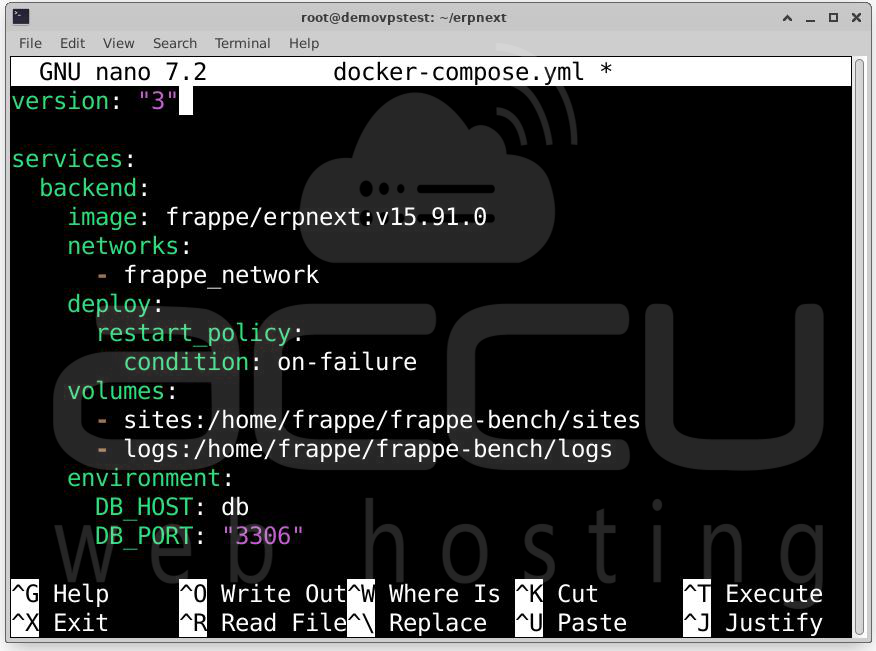Open the Terminal menu
Screen dimensions: 876x651
tap(242, 43)
